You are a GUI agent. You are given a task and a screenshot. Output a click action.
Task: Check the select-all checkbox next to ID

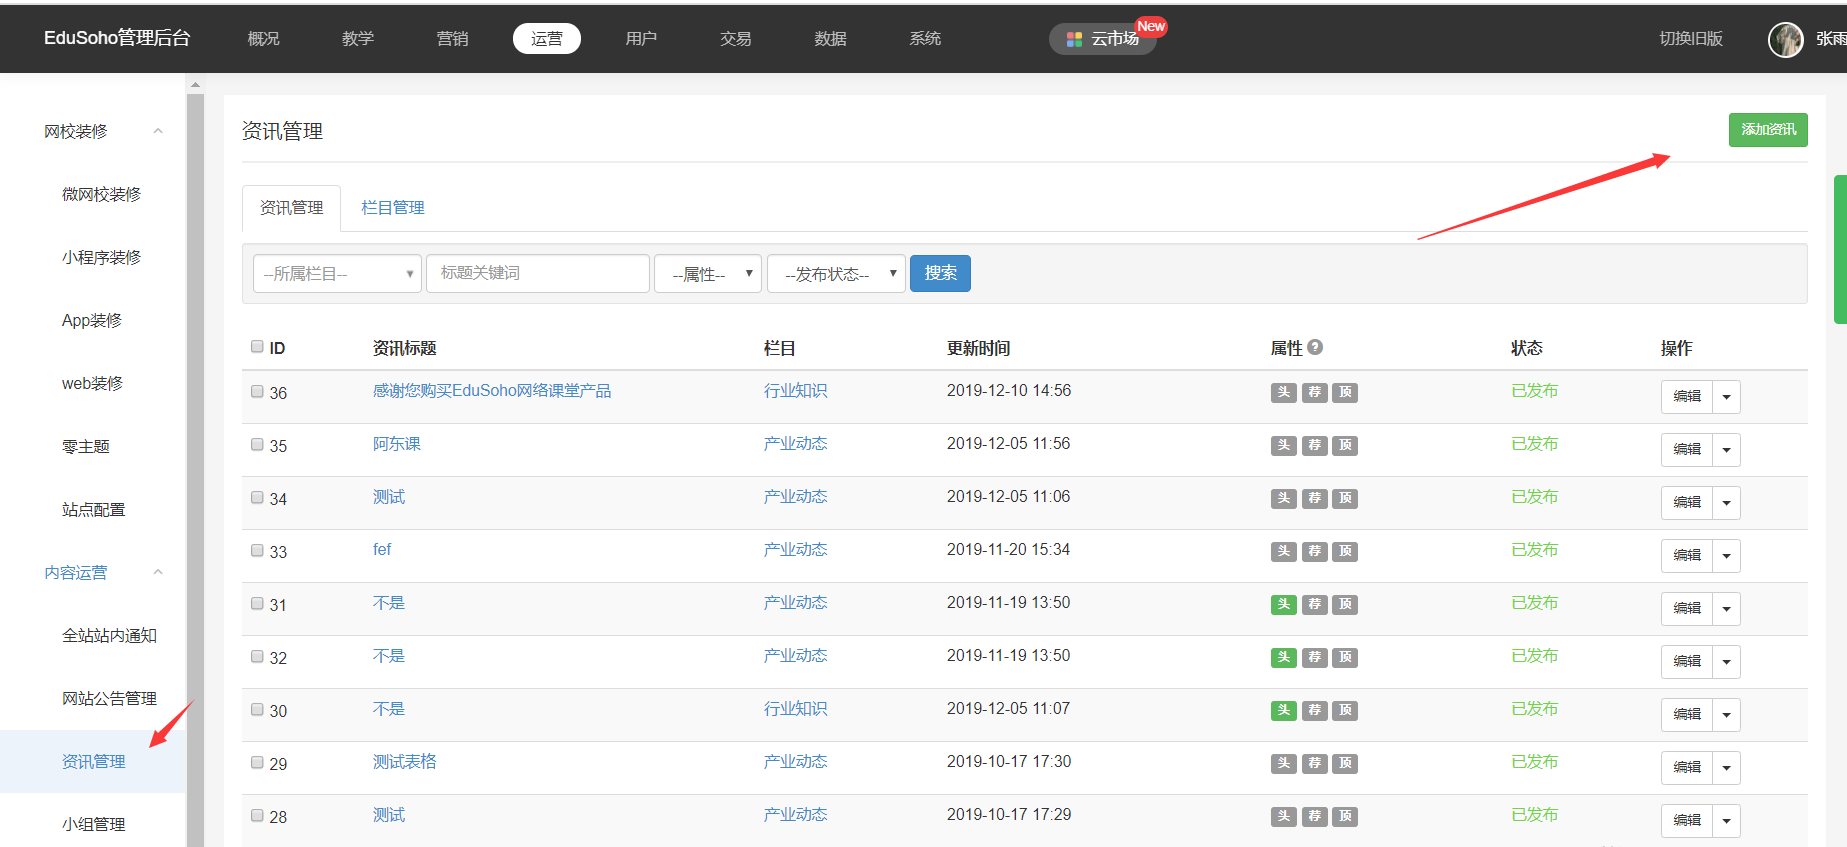coord(257,346)
